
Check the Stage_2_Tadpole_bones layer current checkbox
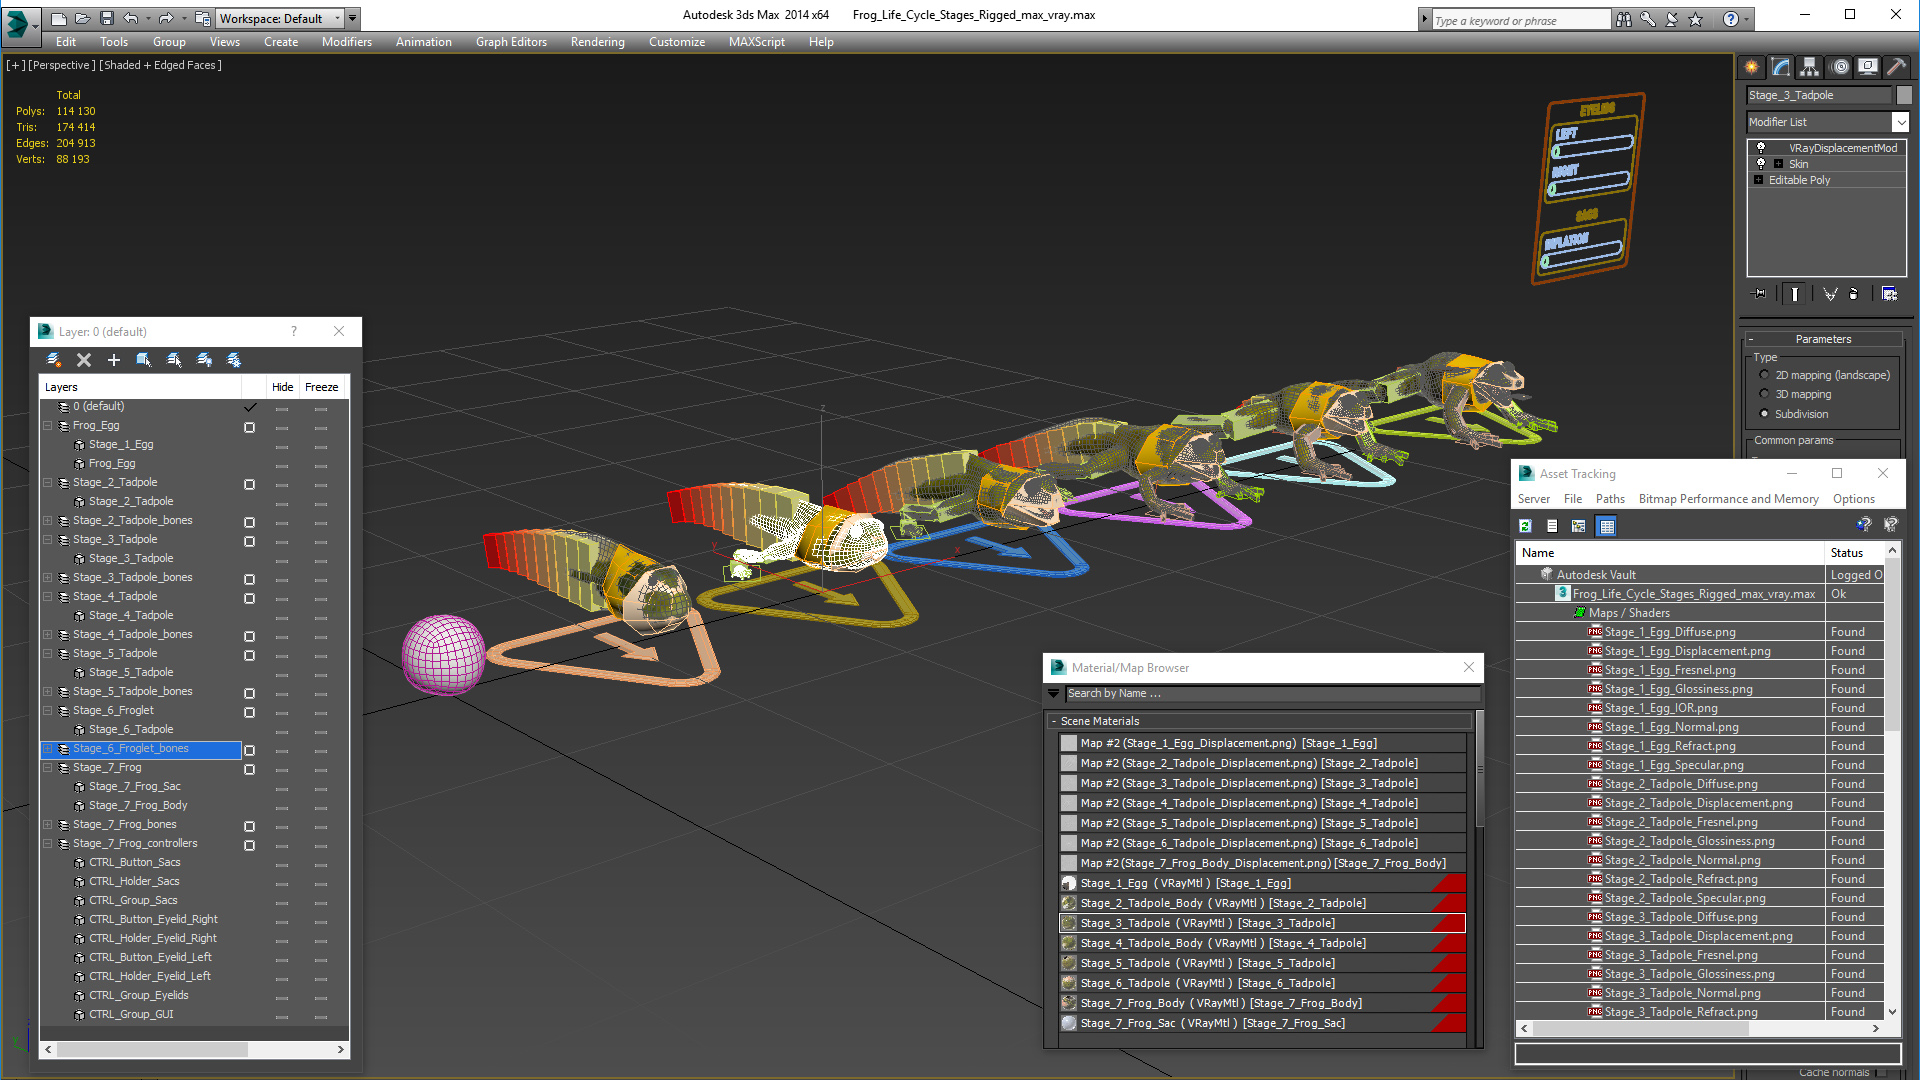pyautogui.click(x=250, y=522)
